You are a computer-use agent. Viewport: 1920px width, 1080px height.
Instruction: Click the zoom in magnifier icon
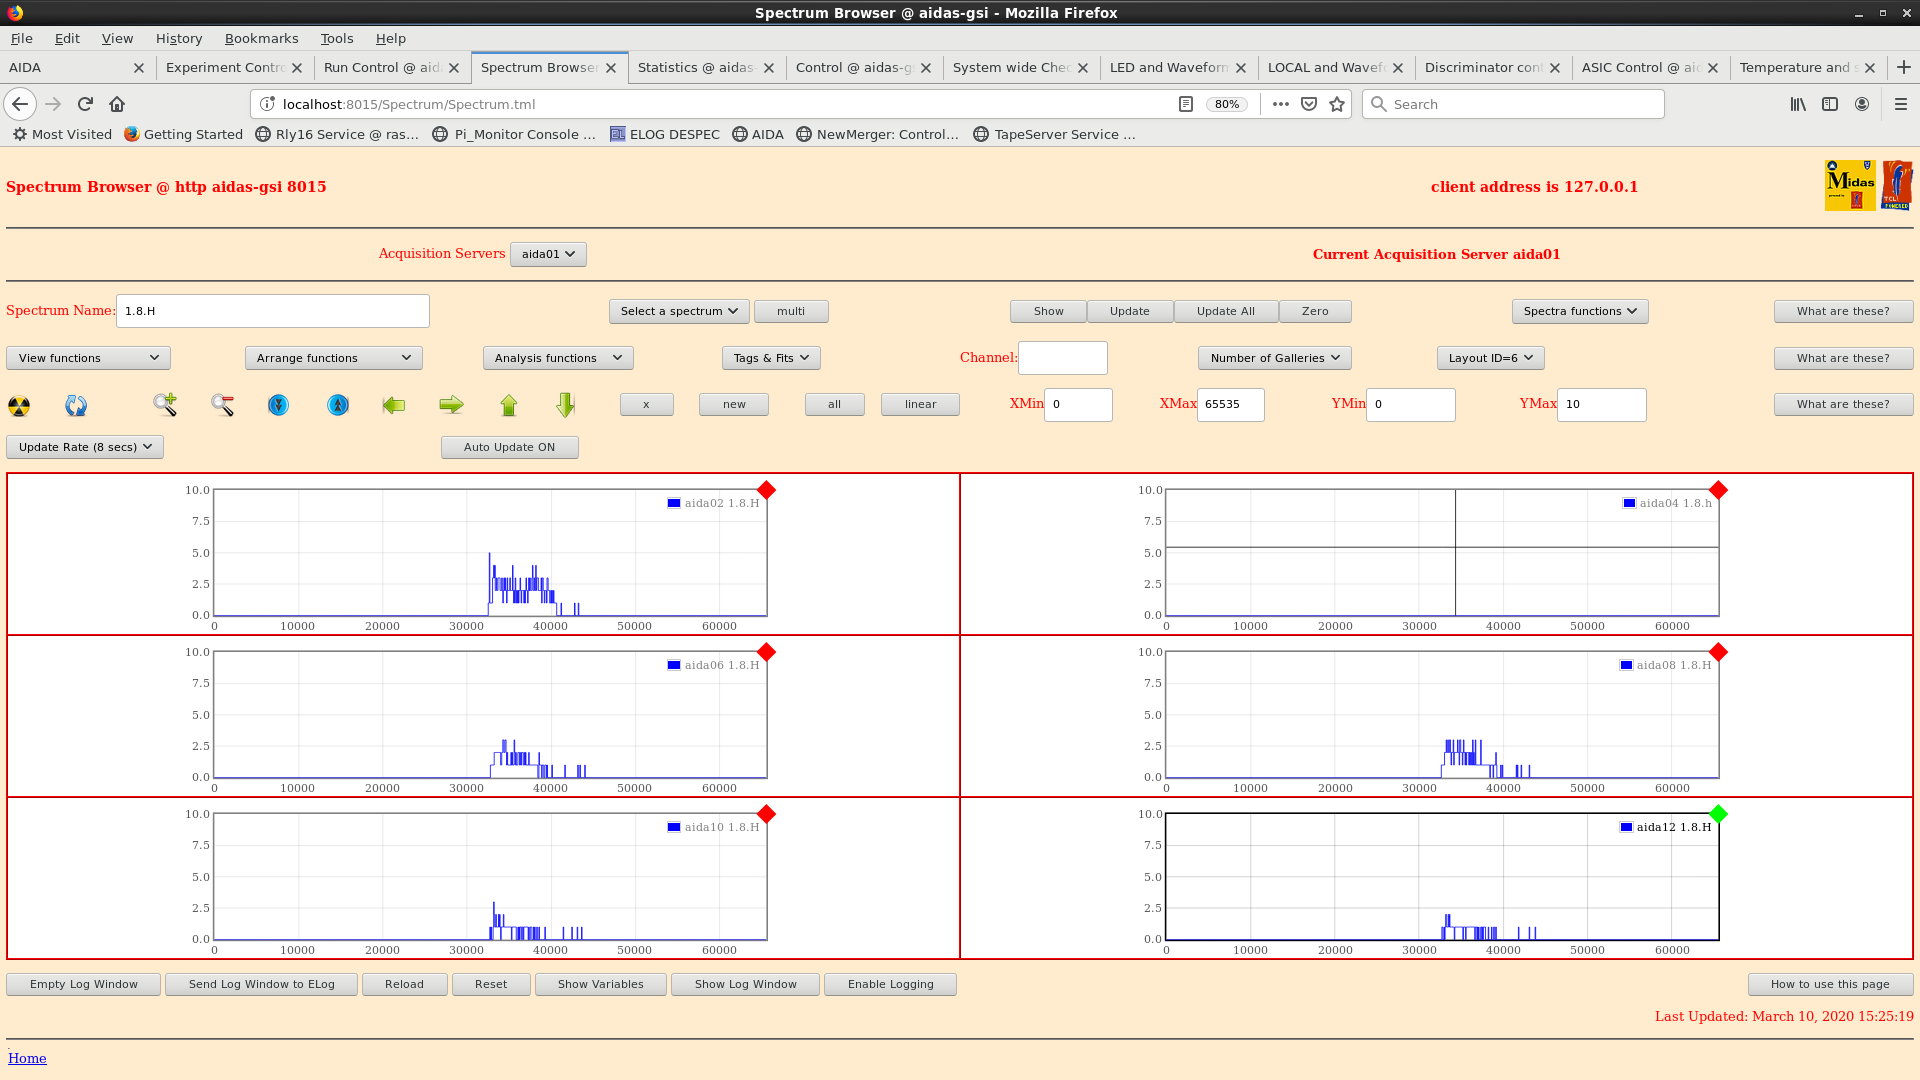coord(165,405)
